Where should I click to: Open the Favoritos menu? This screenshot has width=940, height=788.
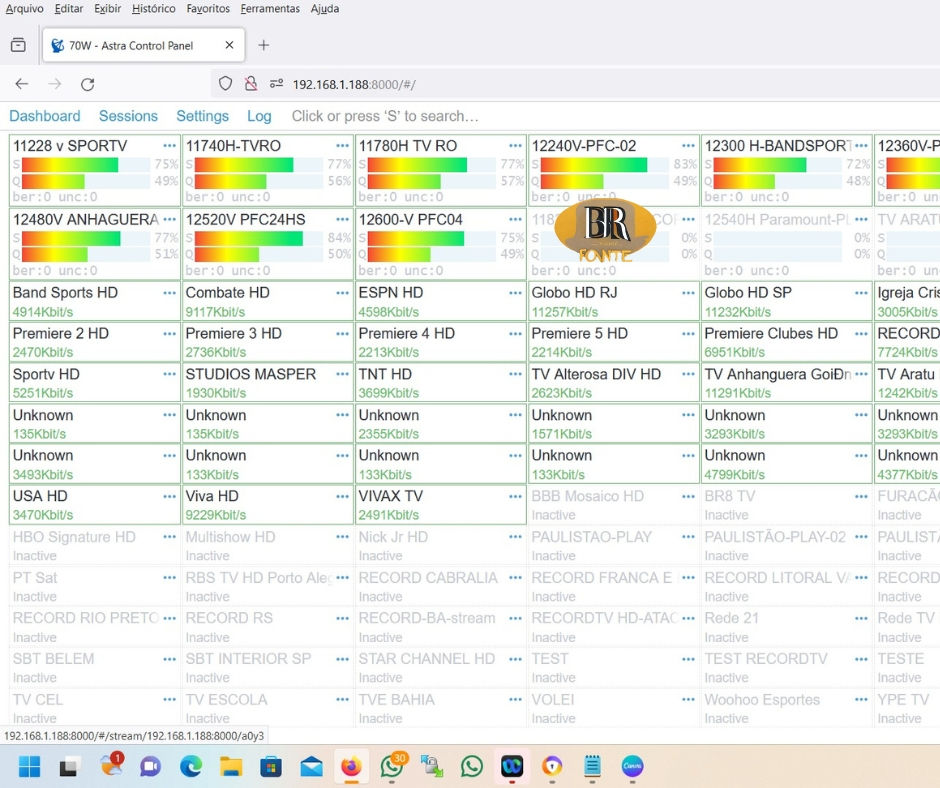point(208,8)
